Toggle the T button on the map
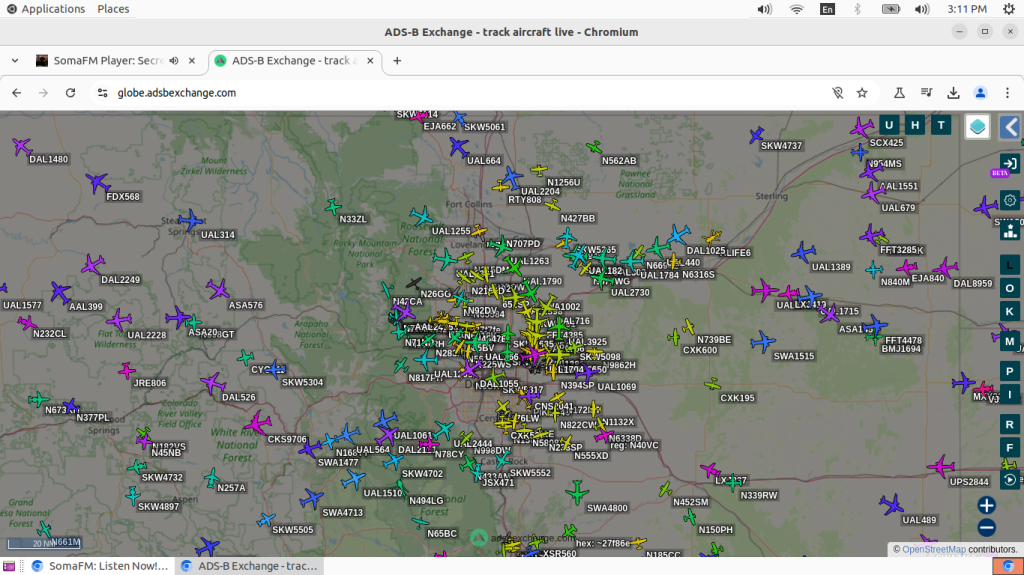This screenshot has width=1024, height=575. tap(941, 125)
